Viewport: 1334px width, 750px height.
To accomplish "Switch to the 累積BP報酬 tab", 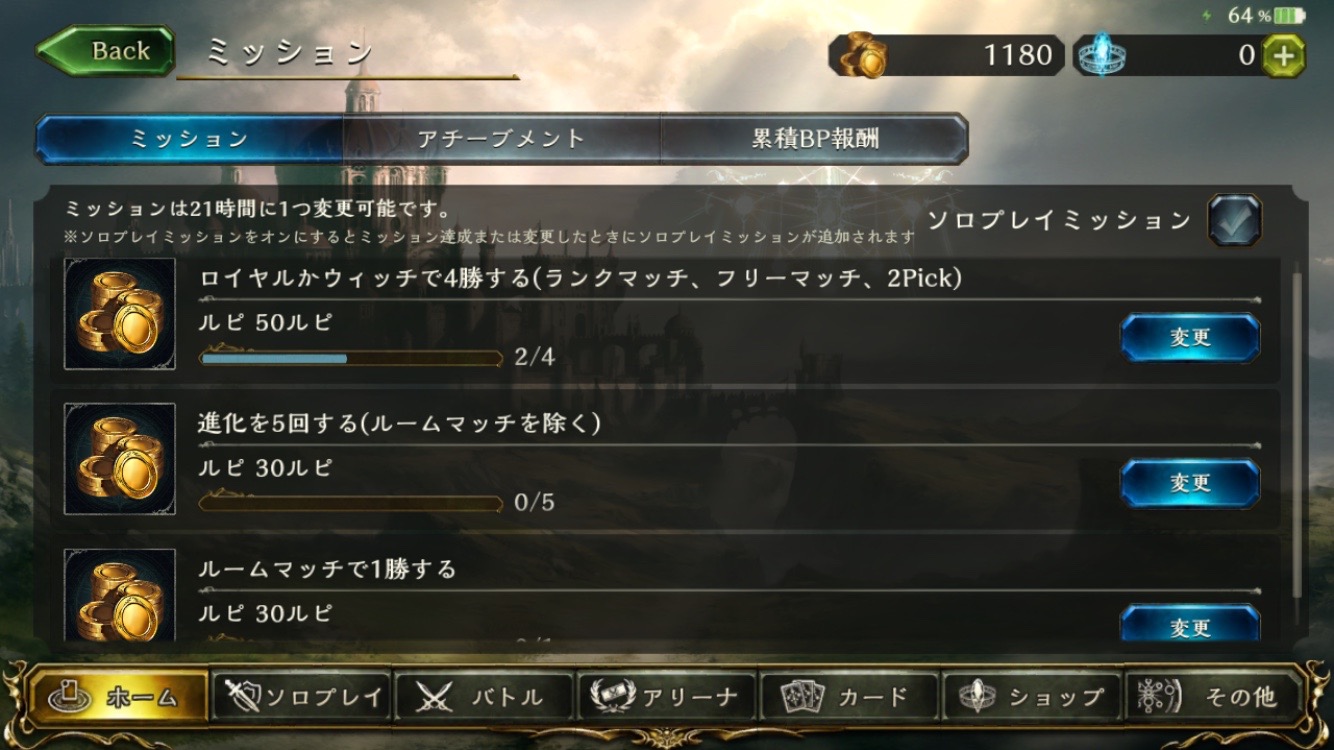I will click(x=815, y=139).
